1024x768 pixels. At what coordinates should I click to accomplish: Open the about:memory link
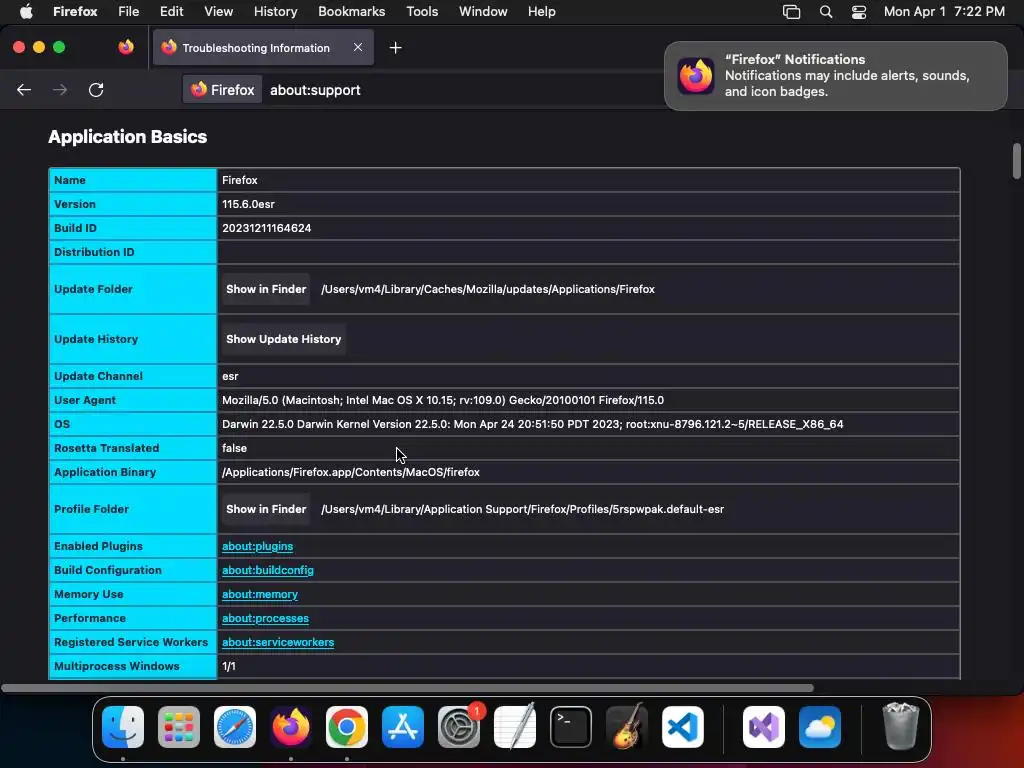click(x=260, y=594)
